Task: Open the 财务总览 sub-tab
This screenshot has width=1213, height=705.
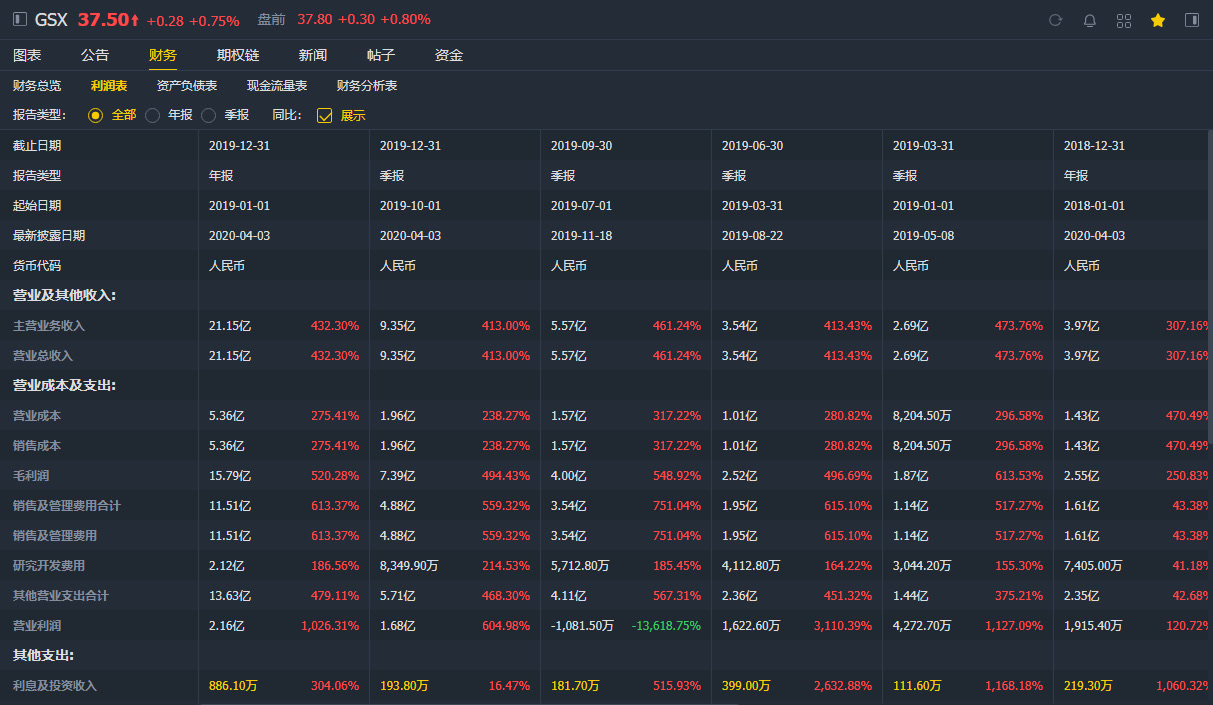Action: 37,86
